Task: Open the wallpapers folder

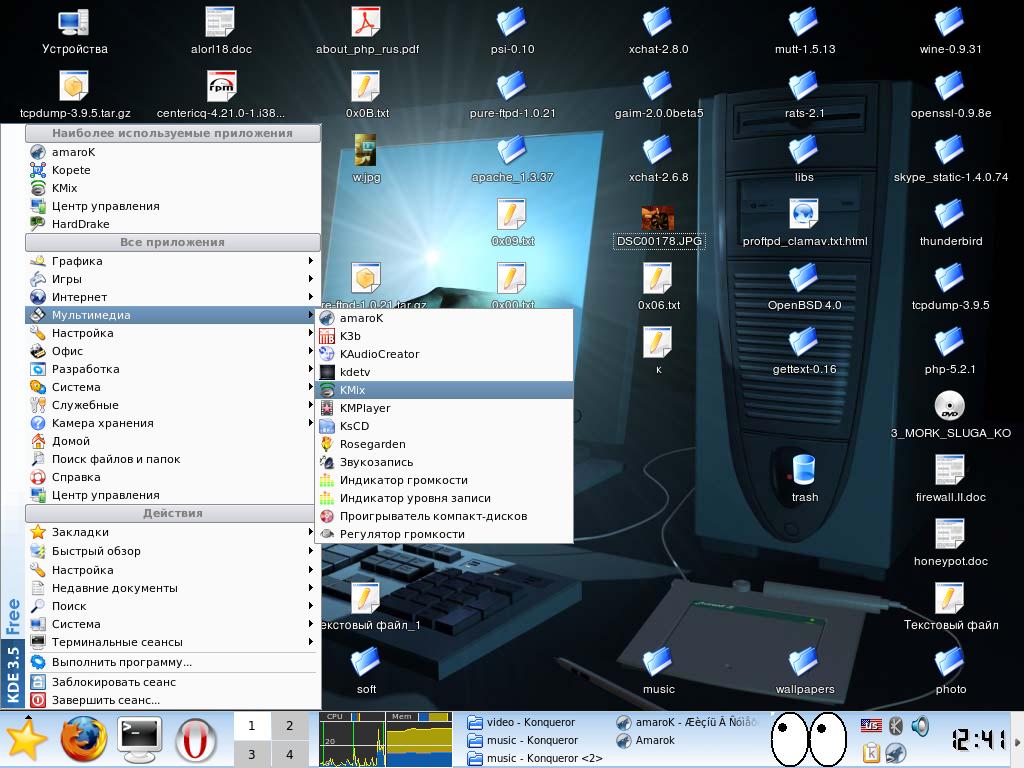Action: (805, 671)
